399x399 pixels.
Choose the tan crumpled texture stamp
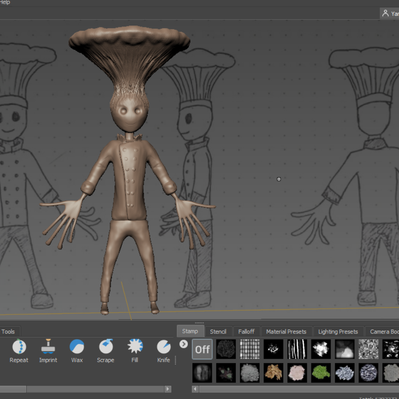(x=273, y=373)
